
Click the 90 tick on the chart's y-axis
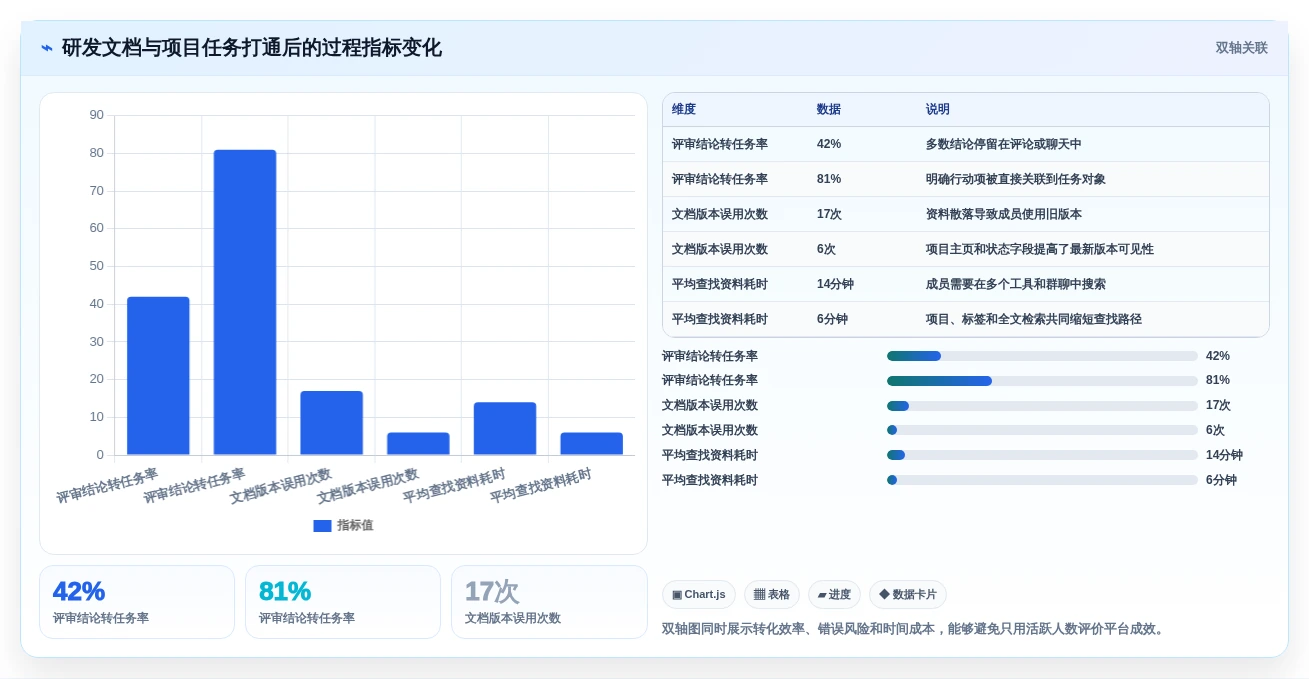[x=97, y=115]
